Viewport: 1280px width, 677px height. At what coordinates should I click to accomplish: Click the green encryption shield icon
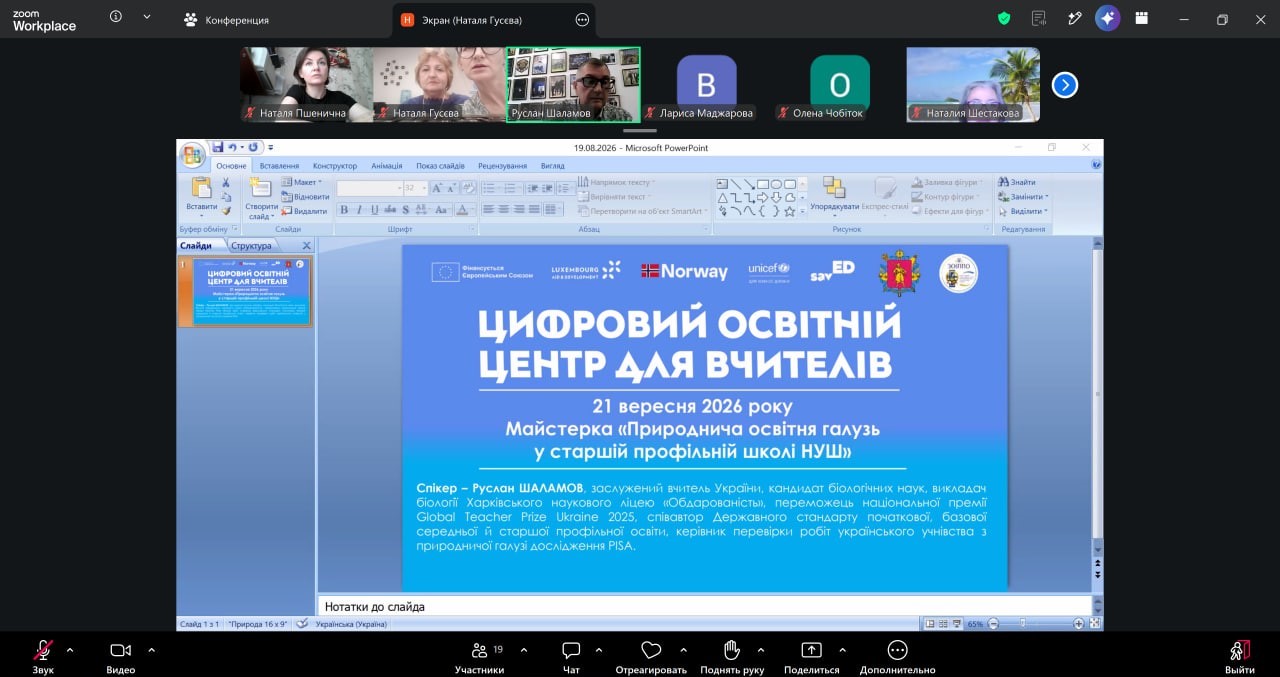1005,19
